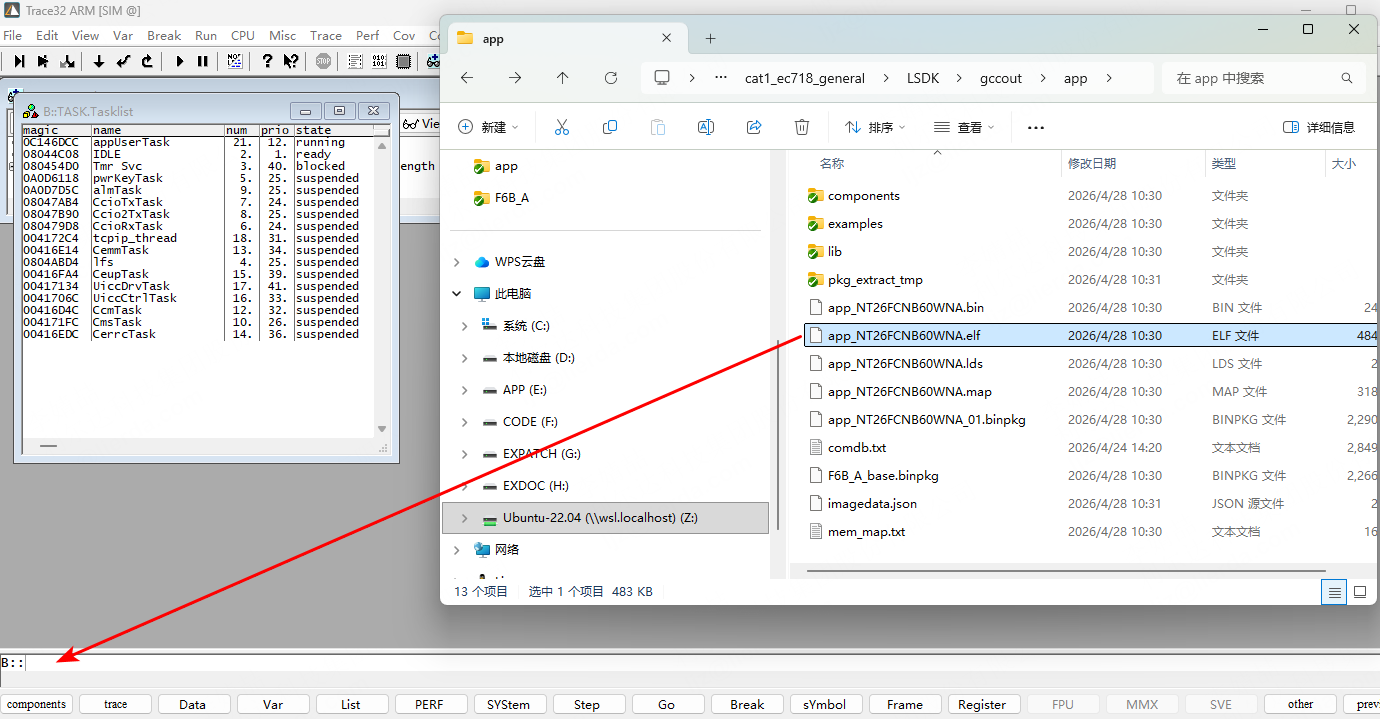Click the cut scissors icon in Explorer
The image size is (1380, 719).
click(561, 127)
